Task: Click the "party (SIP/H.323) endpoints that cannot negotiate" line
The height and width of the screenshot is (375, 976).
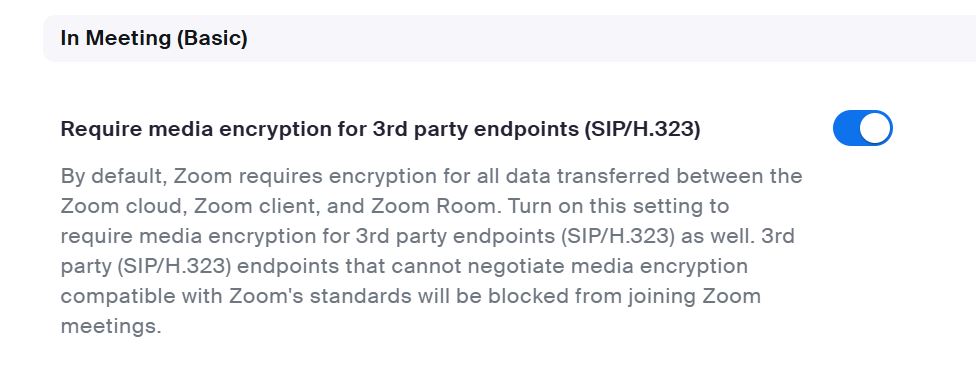Action: pyautogui.click(x=404, y=267)
